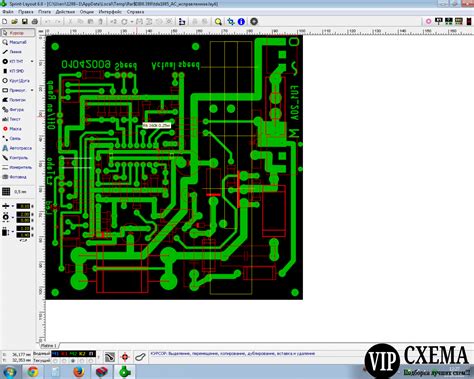Image resolution: width=474 pixels, height=379 pixels.
Task: Select the Текст text tool
Action: 17,119
